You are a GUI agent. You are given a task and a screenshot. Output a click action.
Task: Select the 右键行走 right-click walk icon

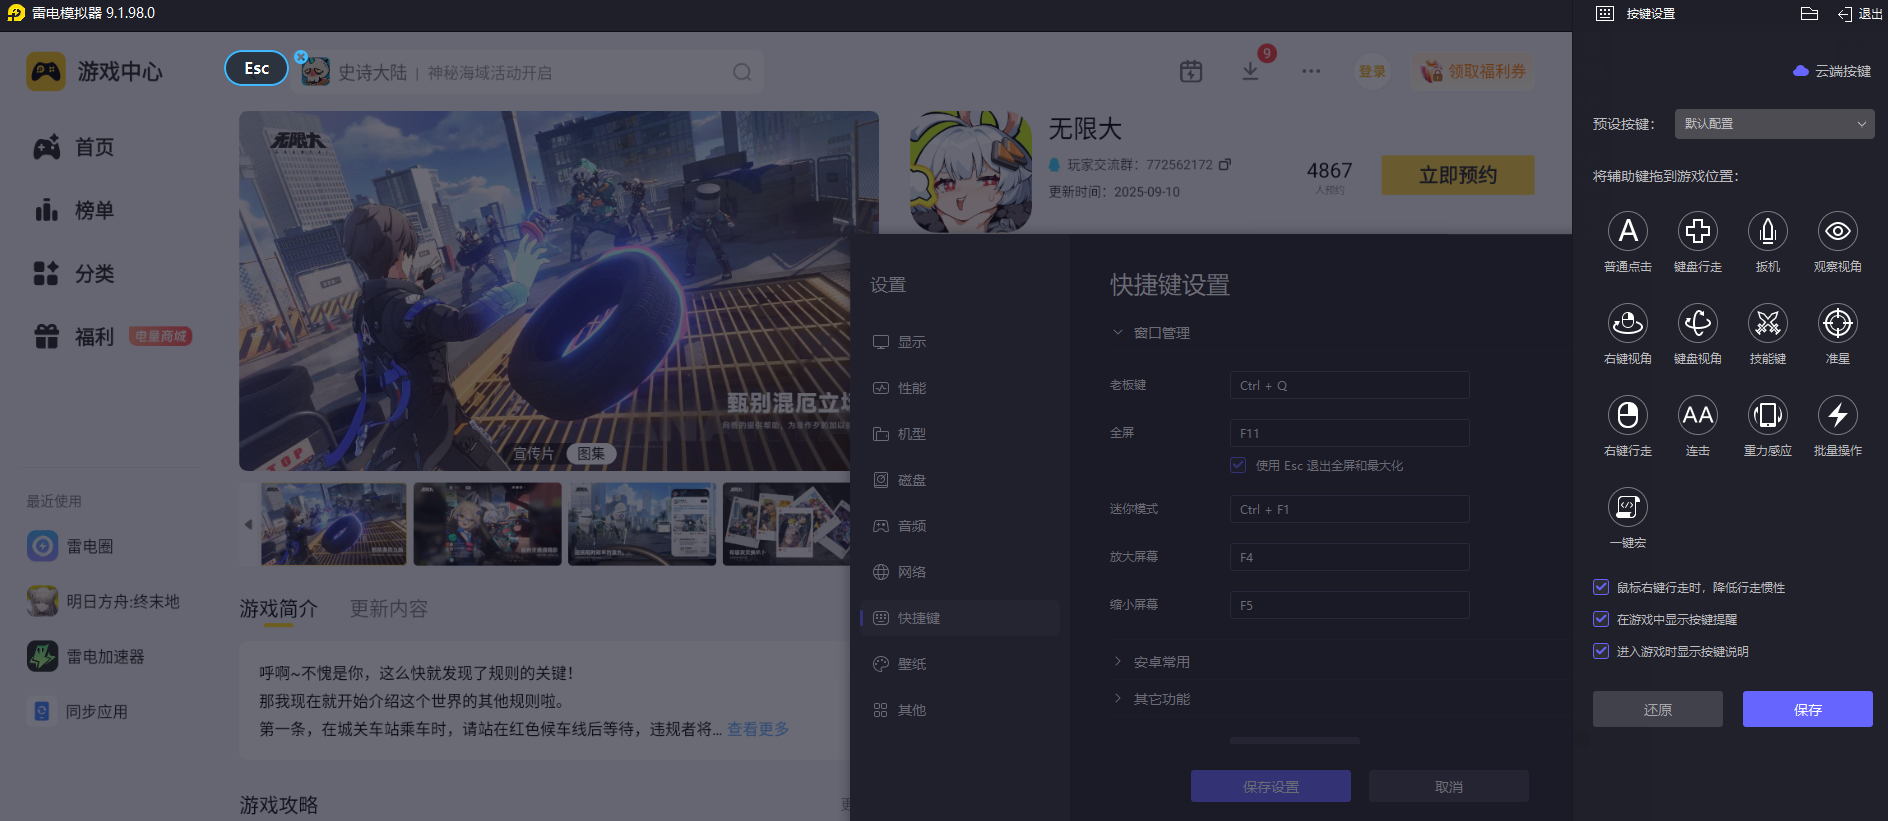click(1628, 415)
